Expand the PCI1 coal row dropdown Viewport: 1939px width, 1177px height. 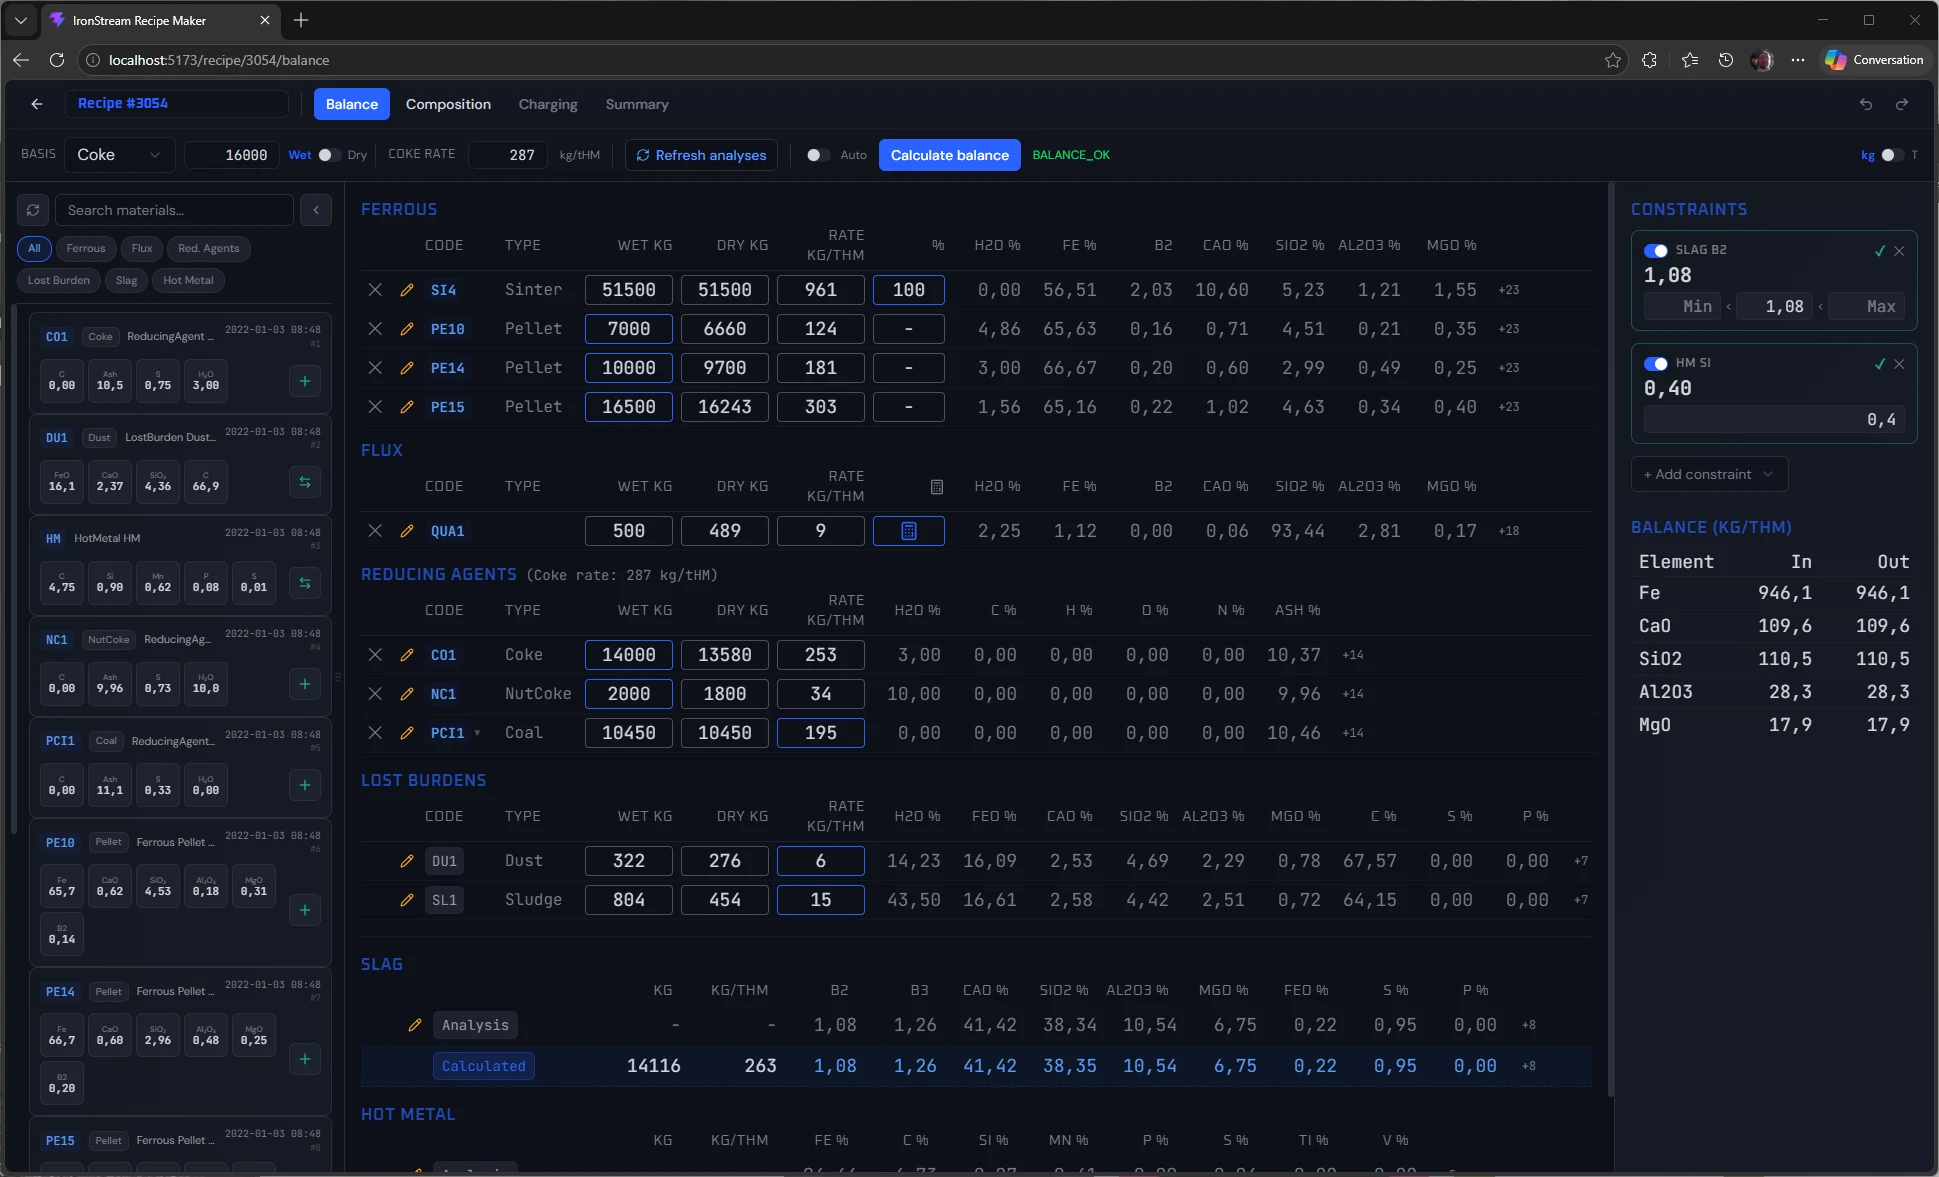pyautogui.click(x=475, y=733)
